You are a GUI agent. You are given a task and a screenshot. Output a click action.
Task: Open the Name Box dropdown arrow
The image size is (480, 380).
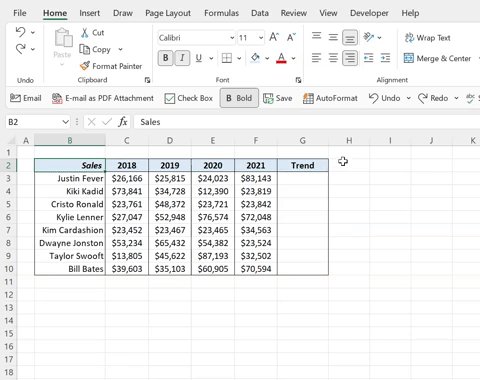tap(65, 122)
